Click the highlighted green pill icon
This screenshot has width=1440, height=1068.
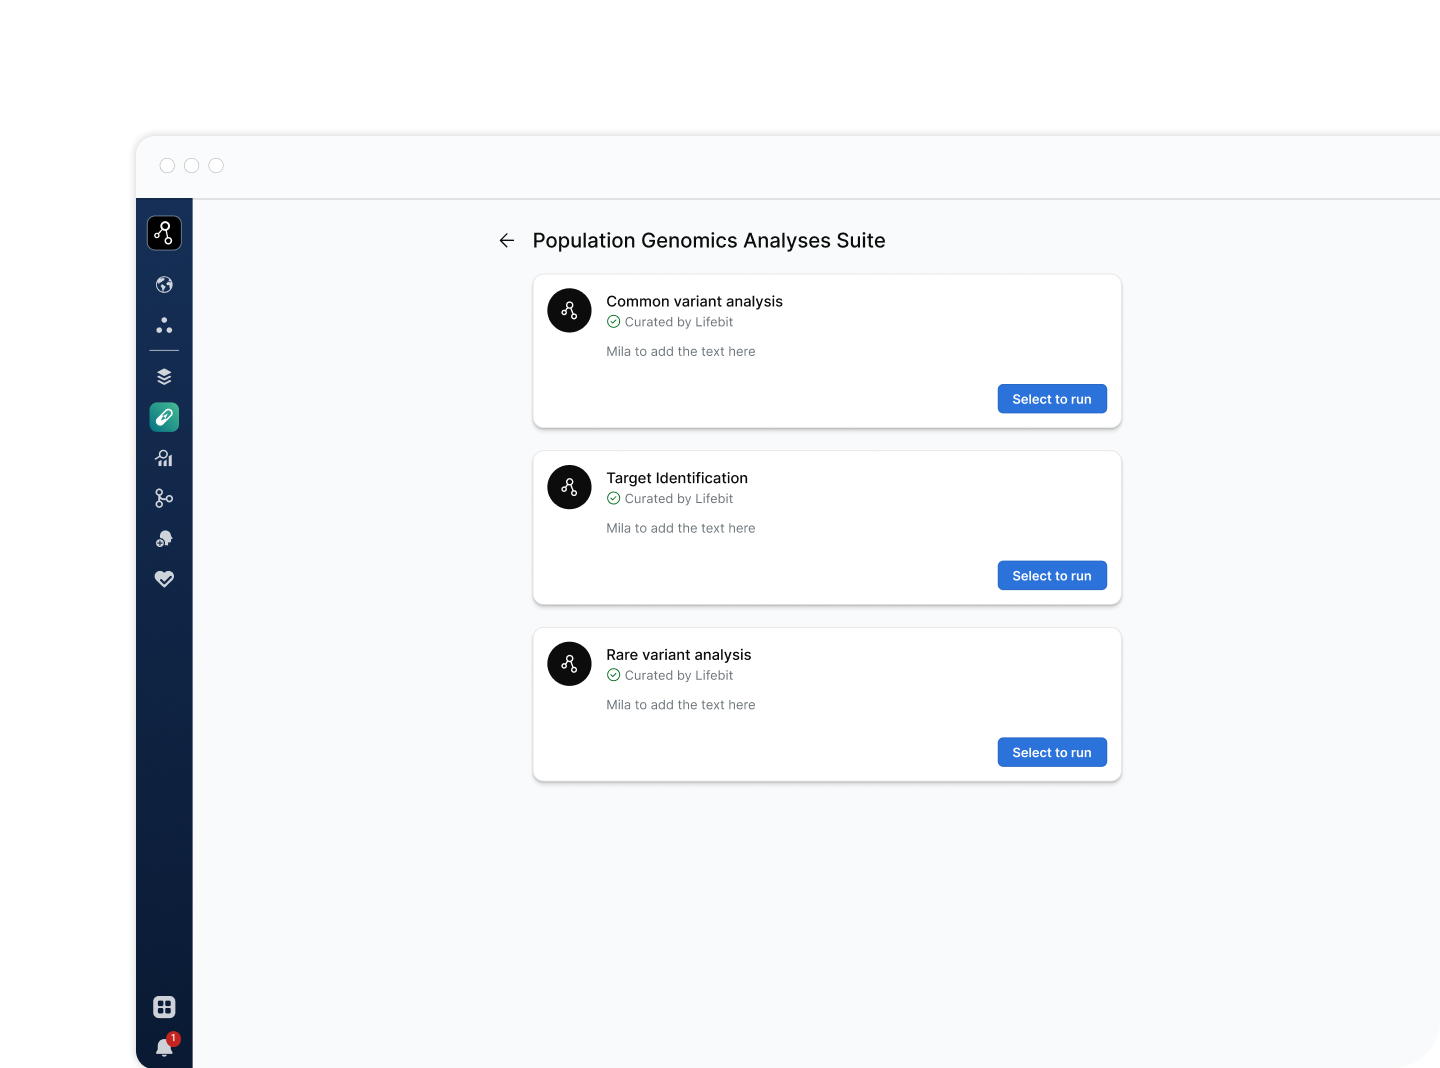(164, 417)
